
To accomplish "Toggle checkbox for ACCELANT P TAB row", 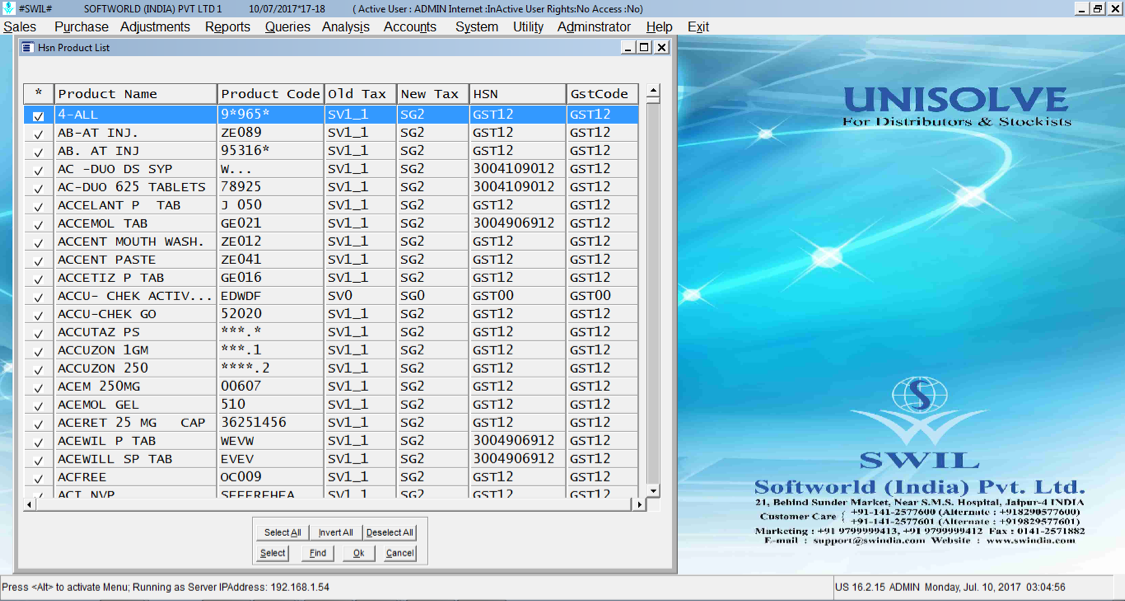I will click(39, 206).
